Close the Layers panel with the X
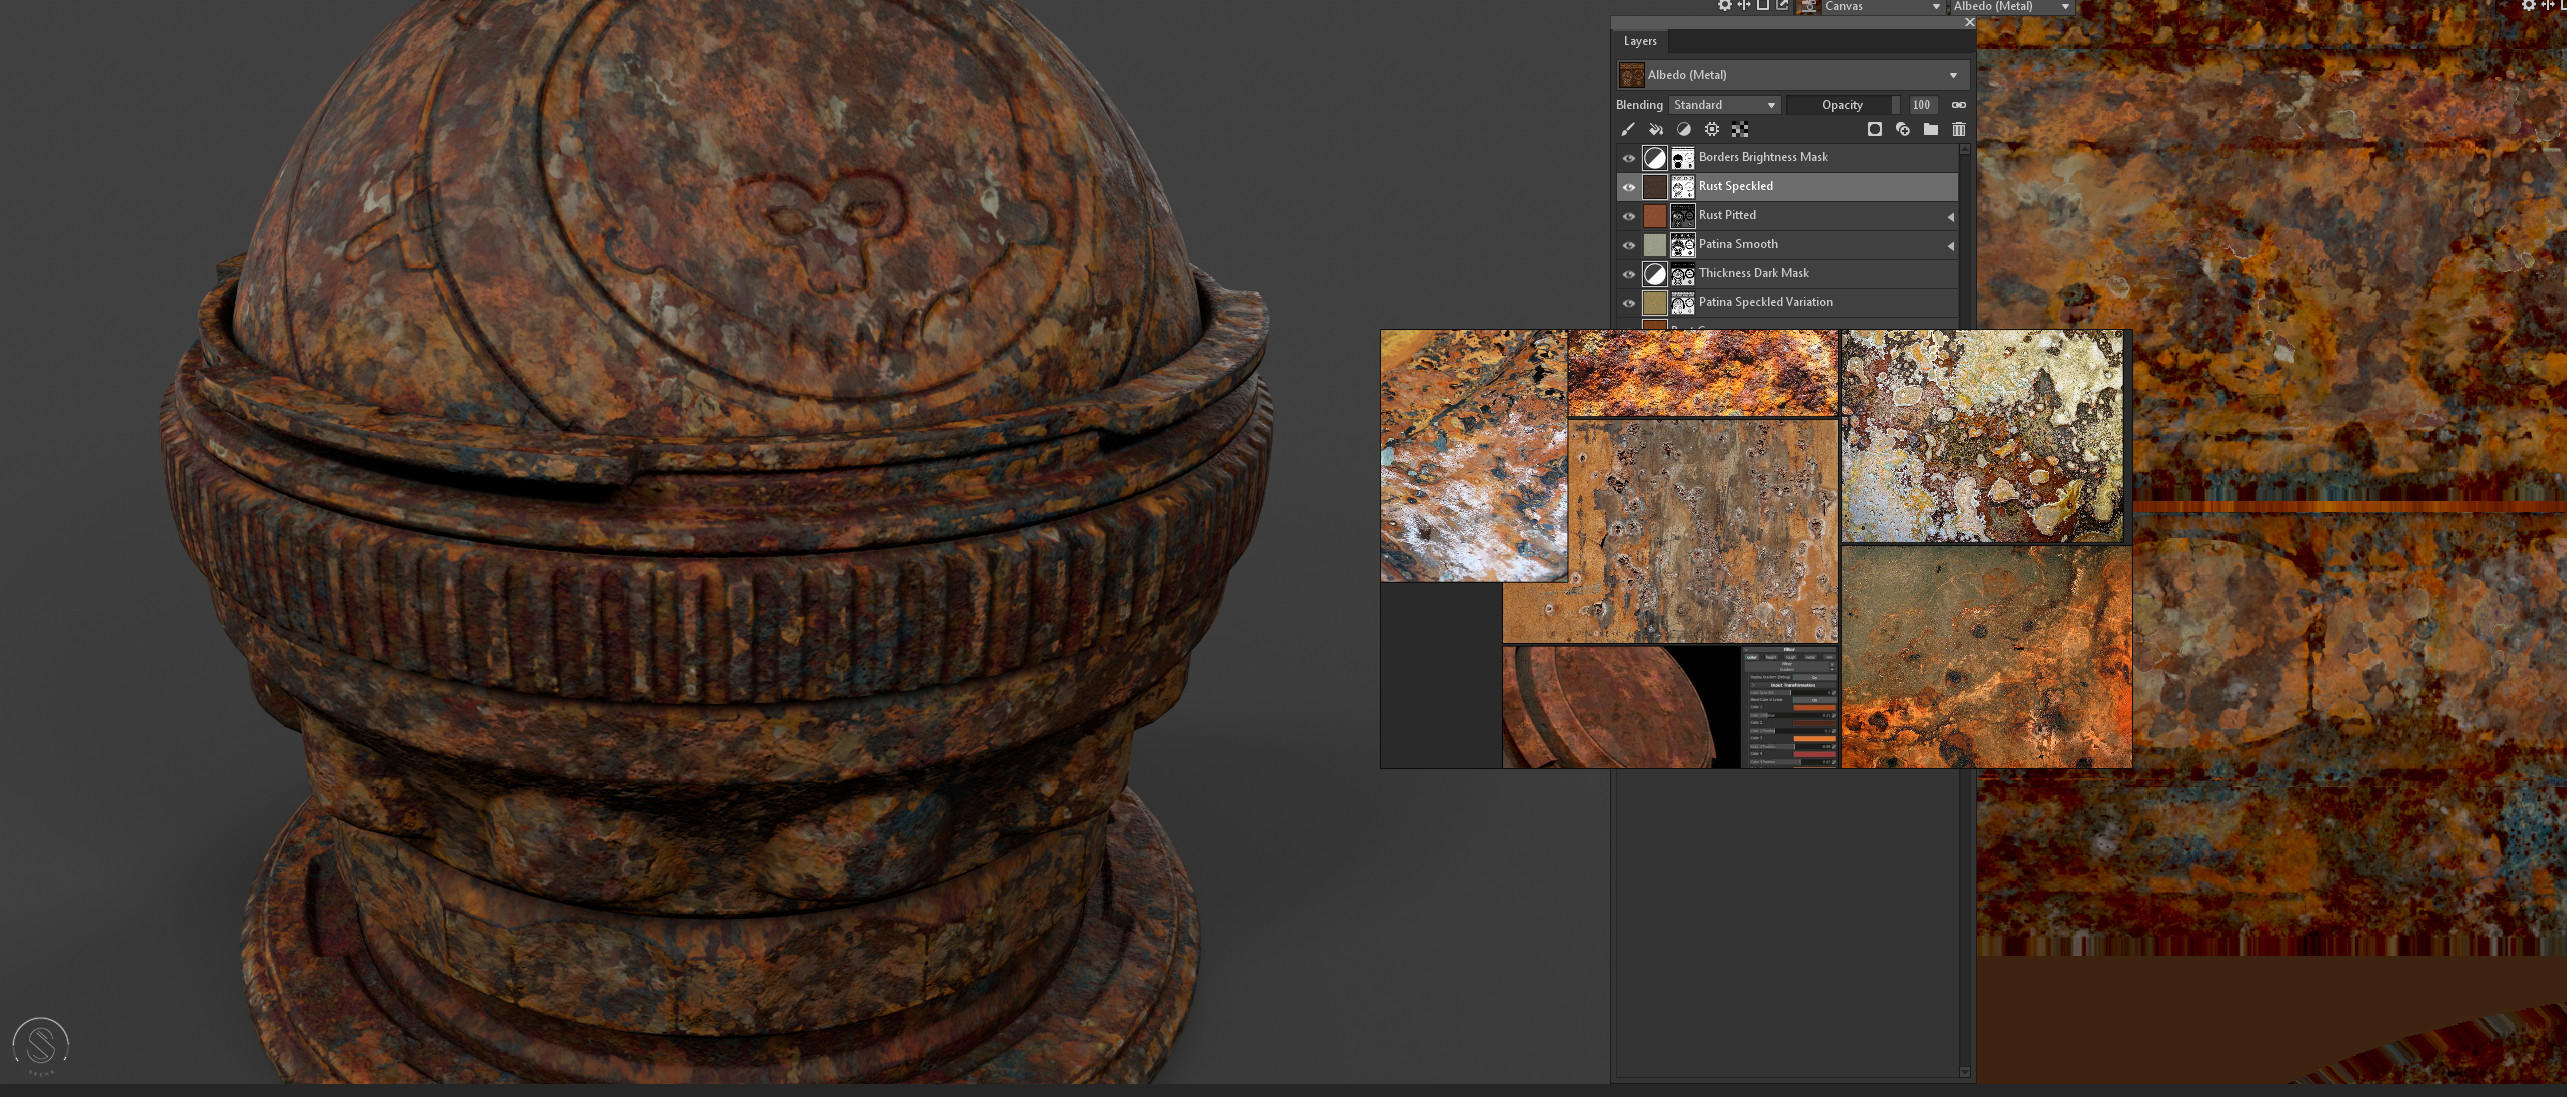 [1969, 22]
